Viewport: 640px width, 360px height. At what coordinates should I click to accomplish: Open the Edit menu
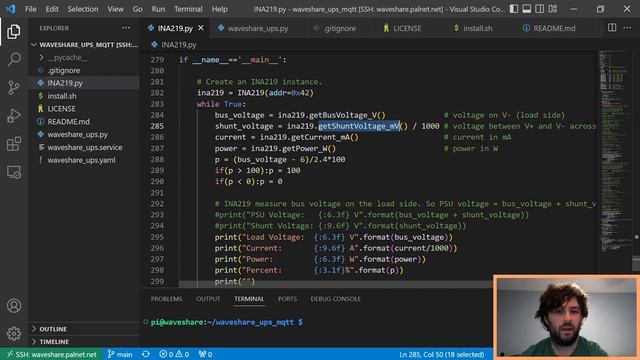(52, 9)
